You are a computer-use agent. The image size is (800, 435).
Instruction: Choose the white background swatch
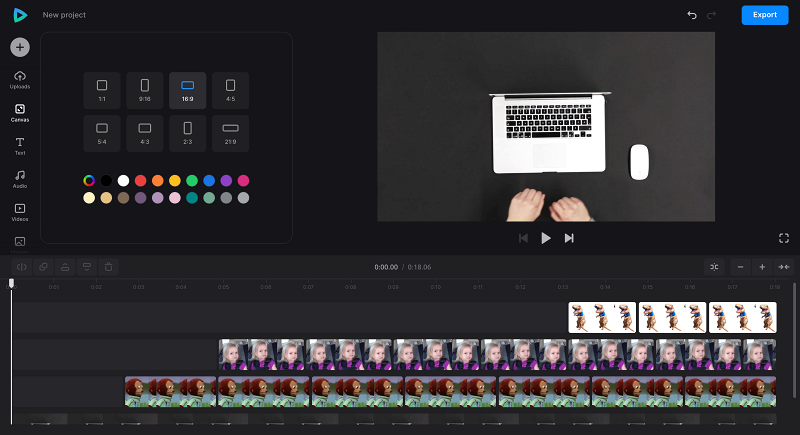point(123,181)
